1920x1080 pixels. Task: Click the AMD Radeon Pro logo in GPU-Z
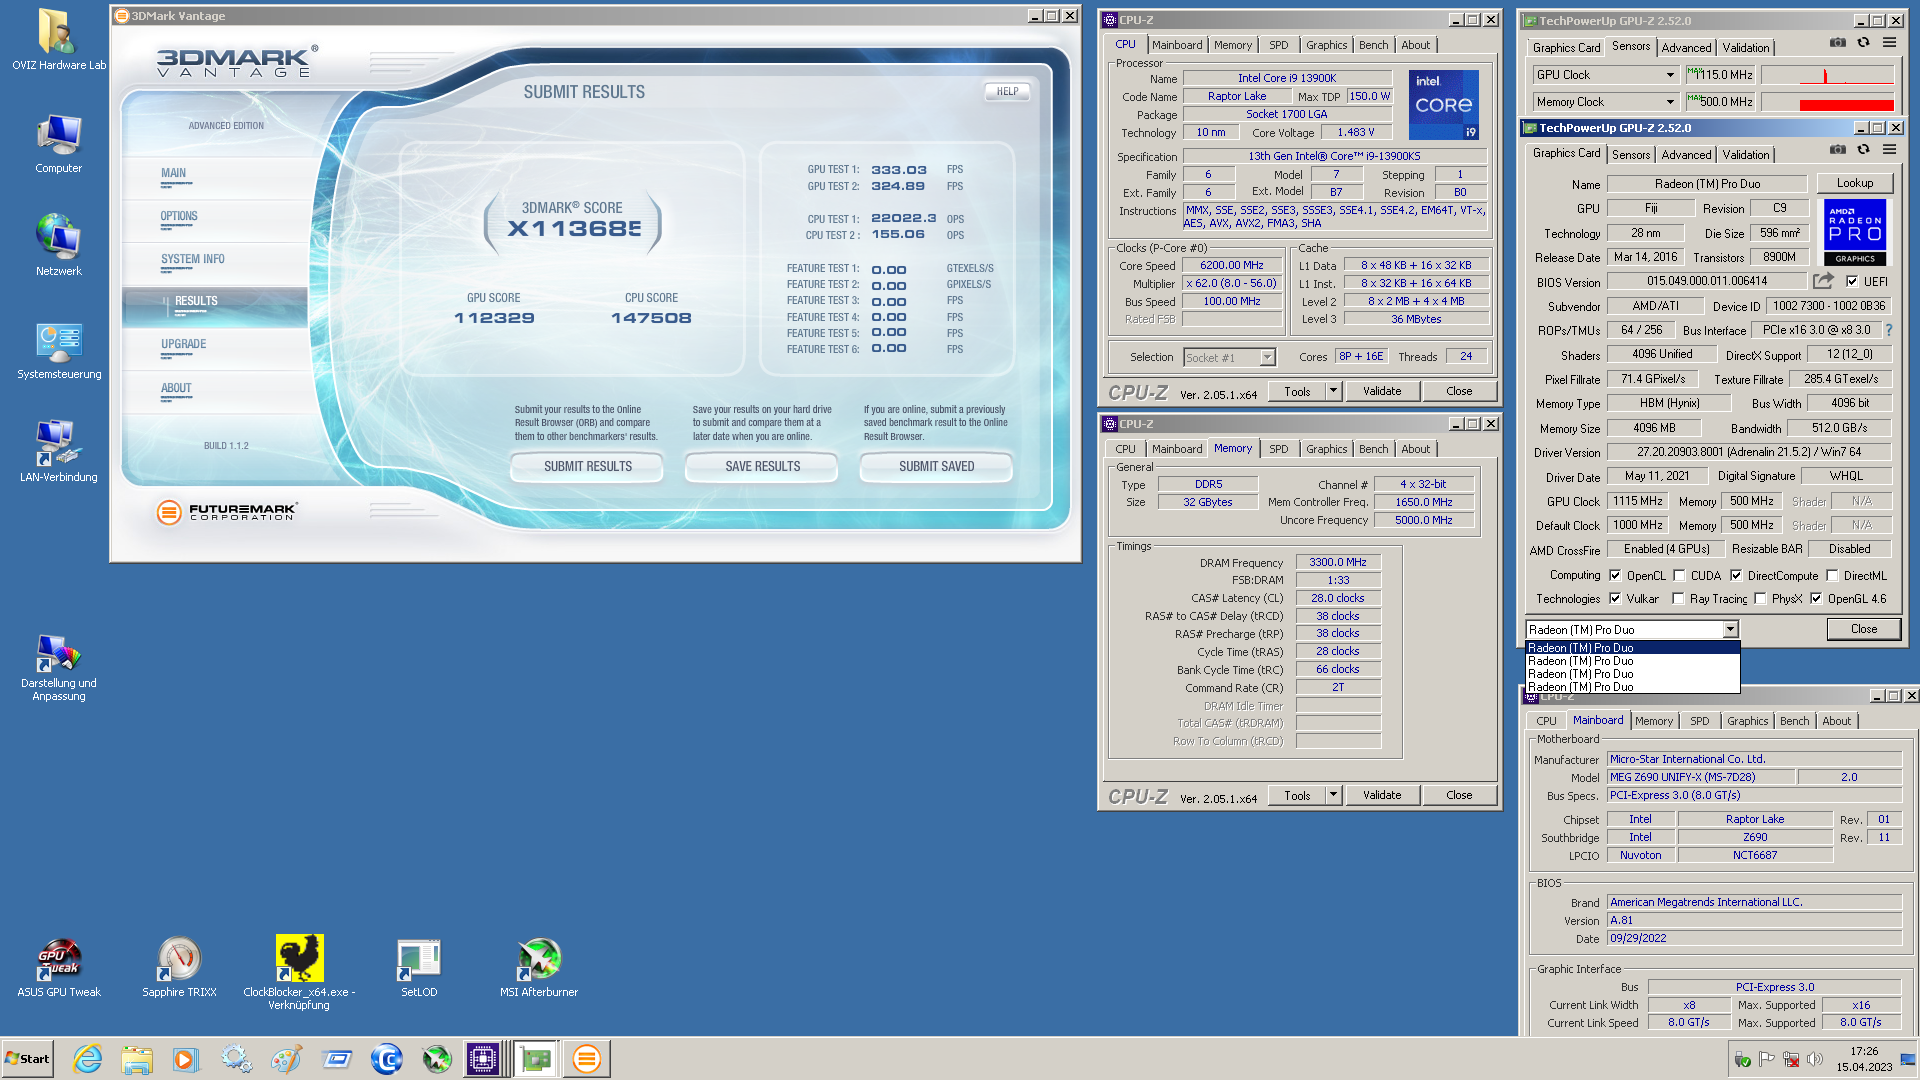(x=1855, y=231)
